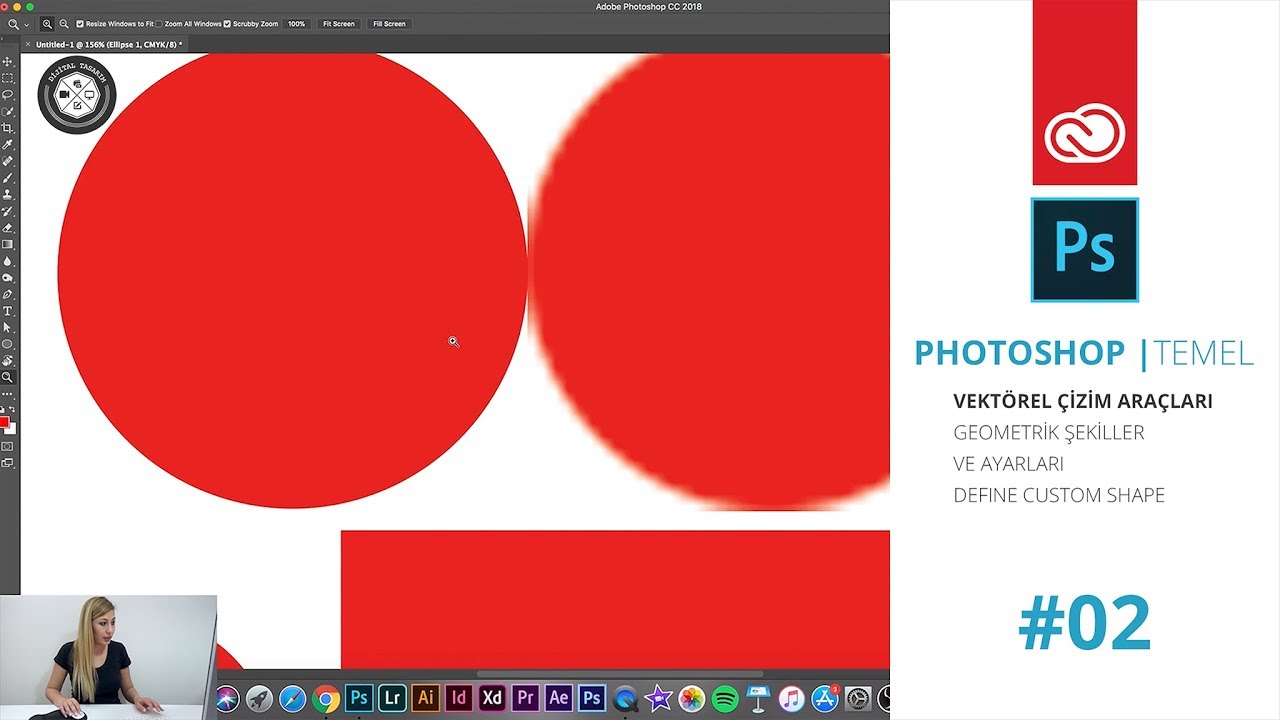Click the blurry right red circle
This screenshot has width=1280, height=720.
tap(708, 281)
